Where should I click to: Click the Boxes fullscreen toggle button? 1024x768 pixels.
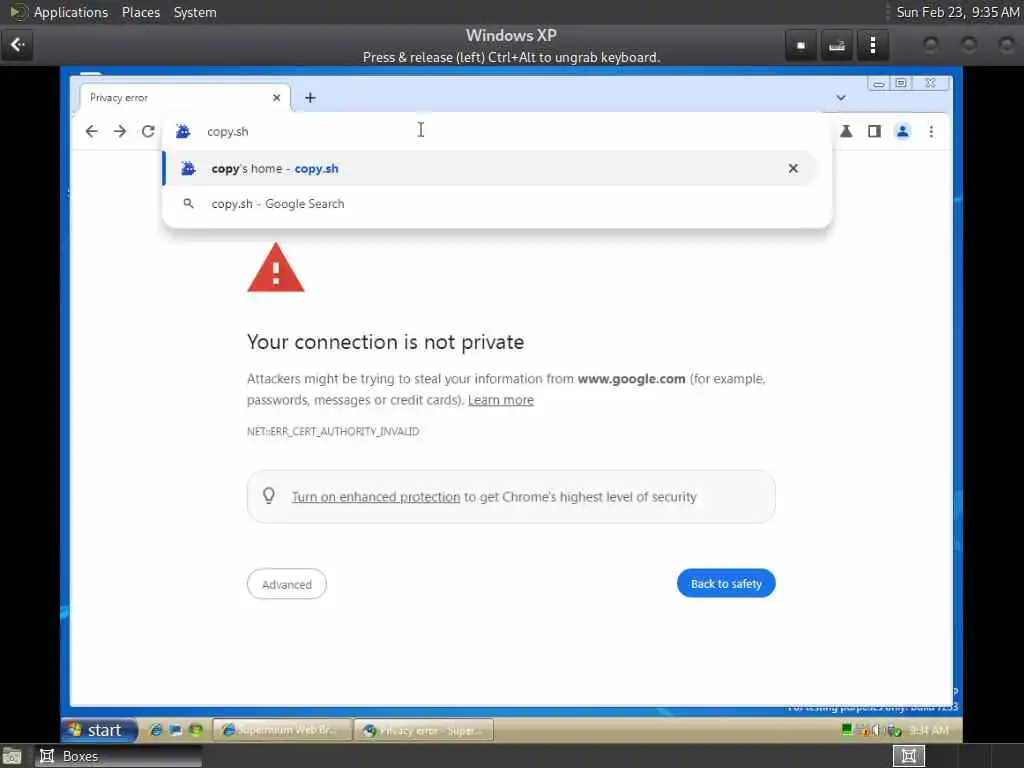tap(801, 45)
